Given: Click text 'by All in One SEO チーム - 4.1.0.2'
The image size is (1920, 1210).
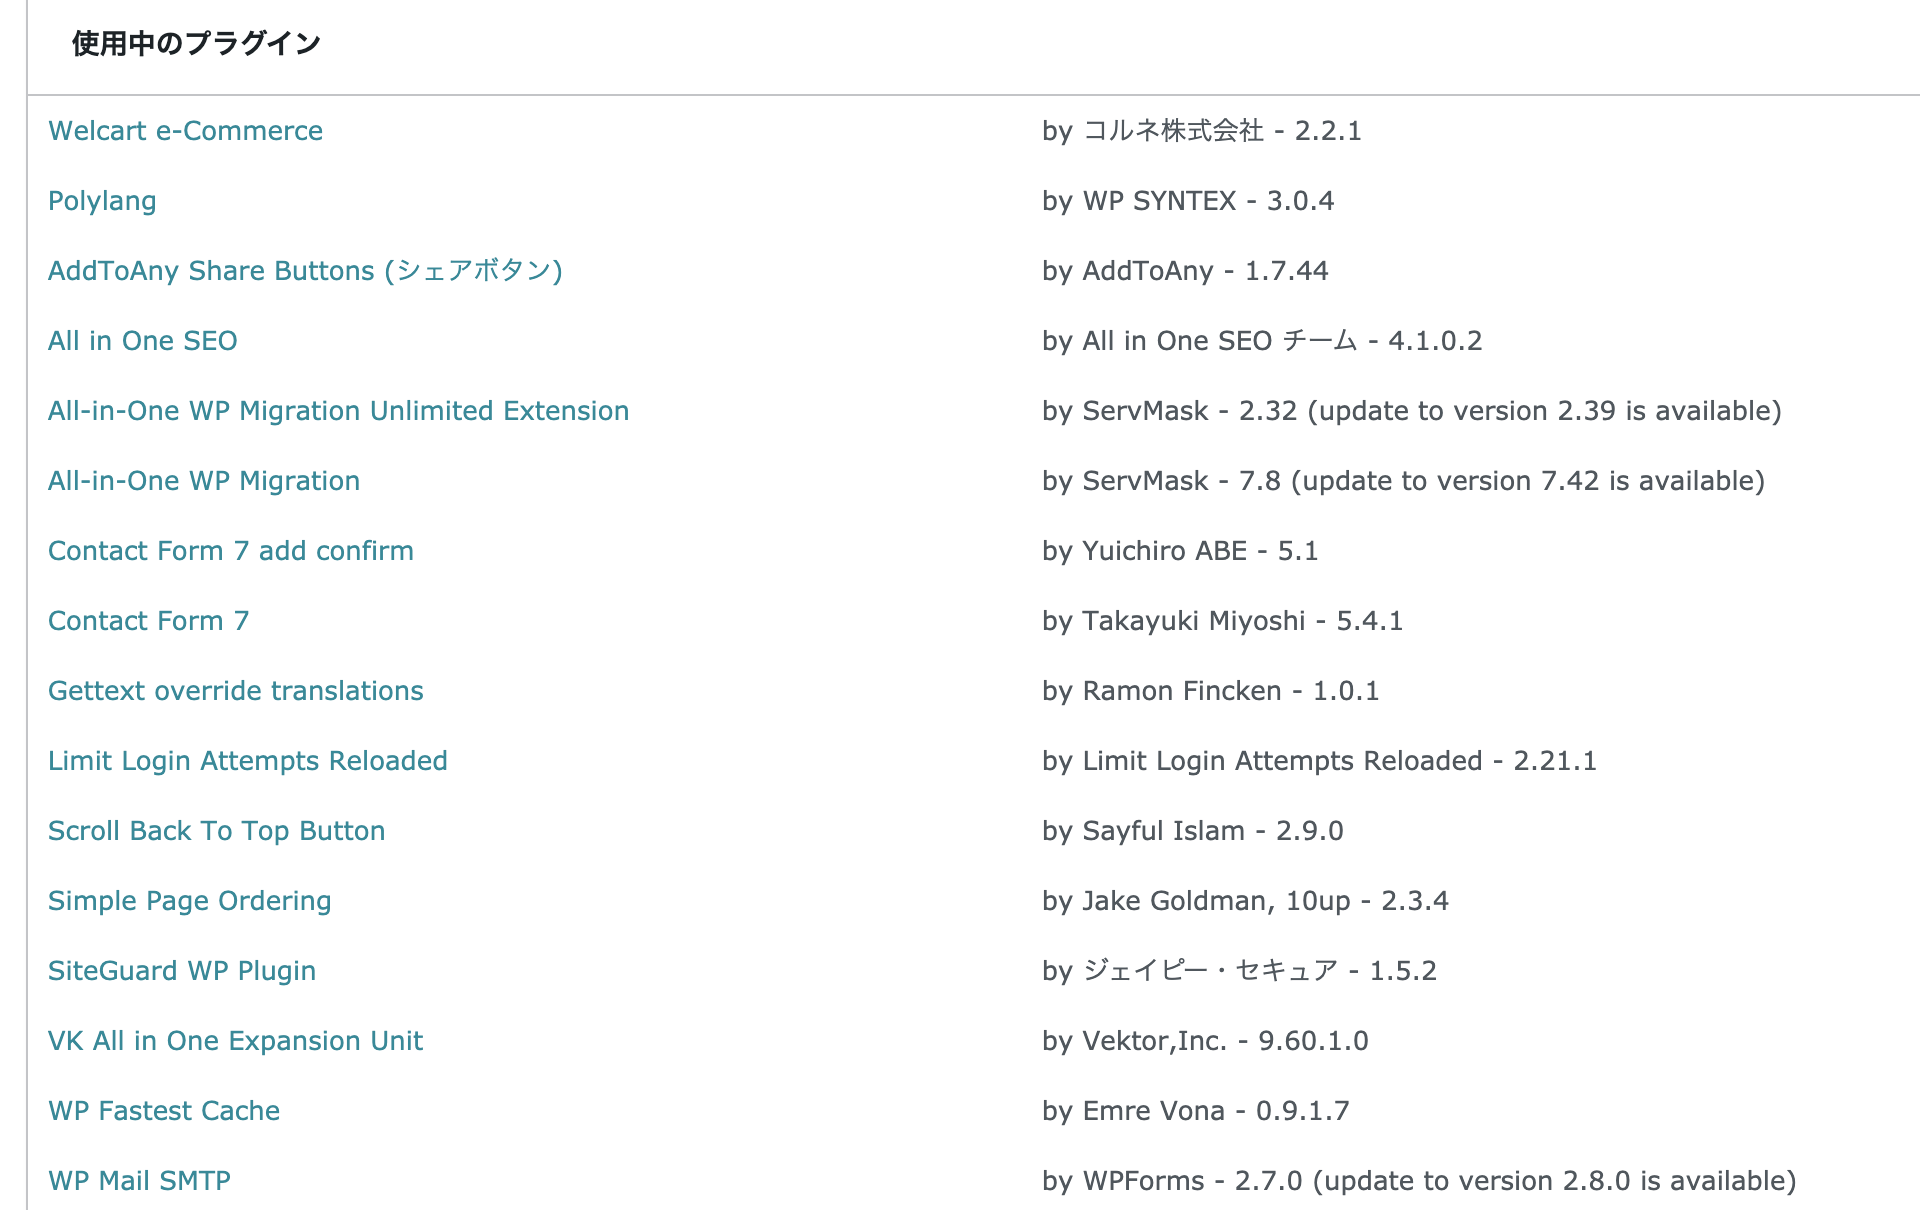Looking at the screenshot, I should coord(1262,341).
